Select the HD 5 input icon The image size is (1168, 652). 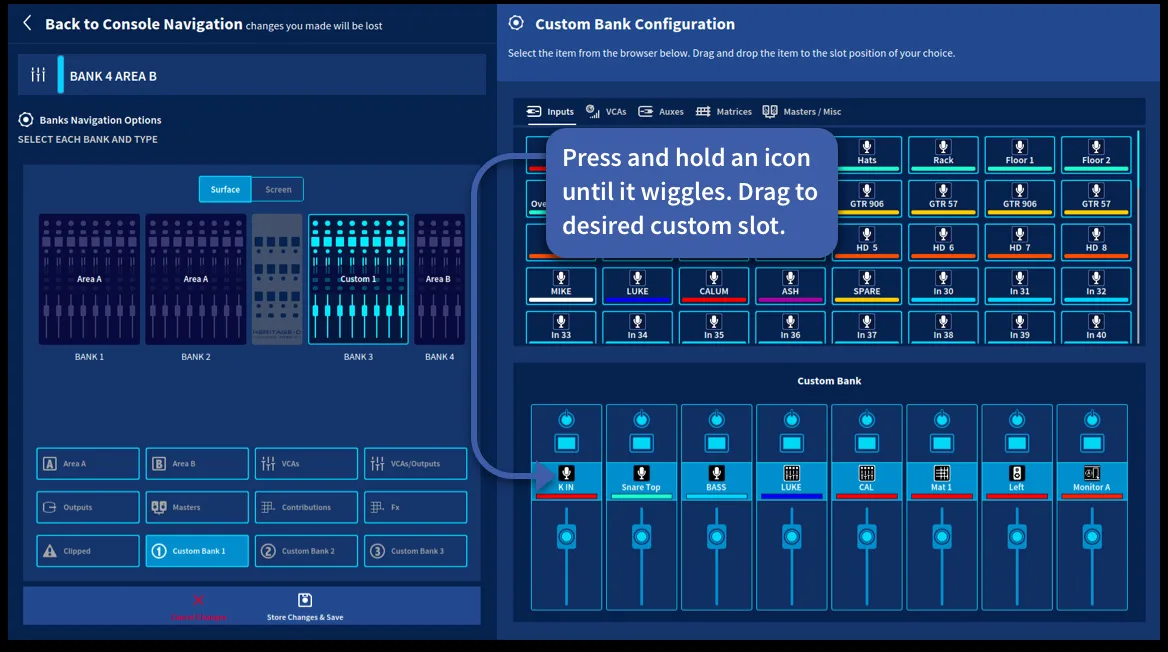[866, 241]
